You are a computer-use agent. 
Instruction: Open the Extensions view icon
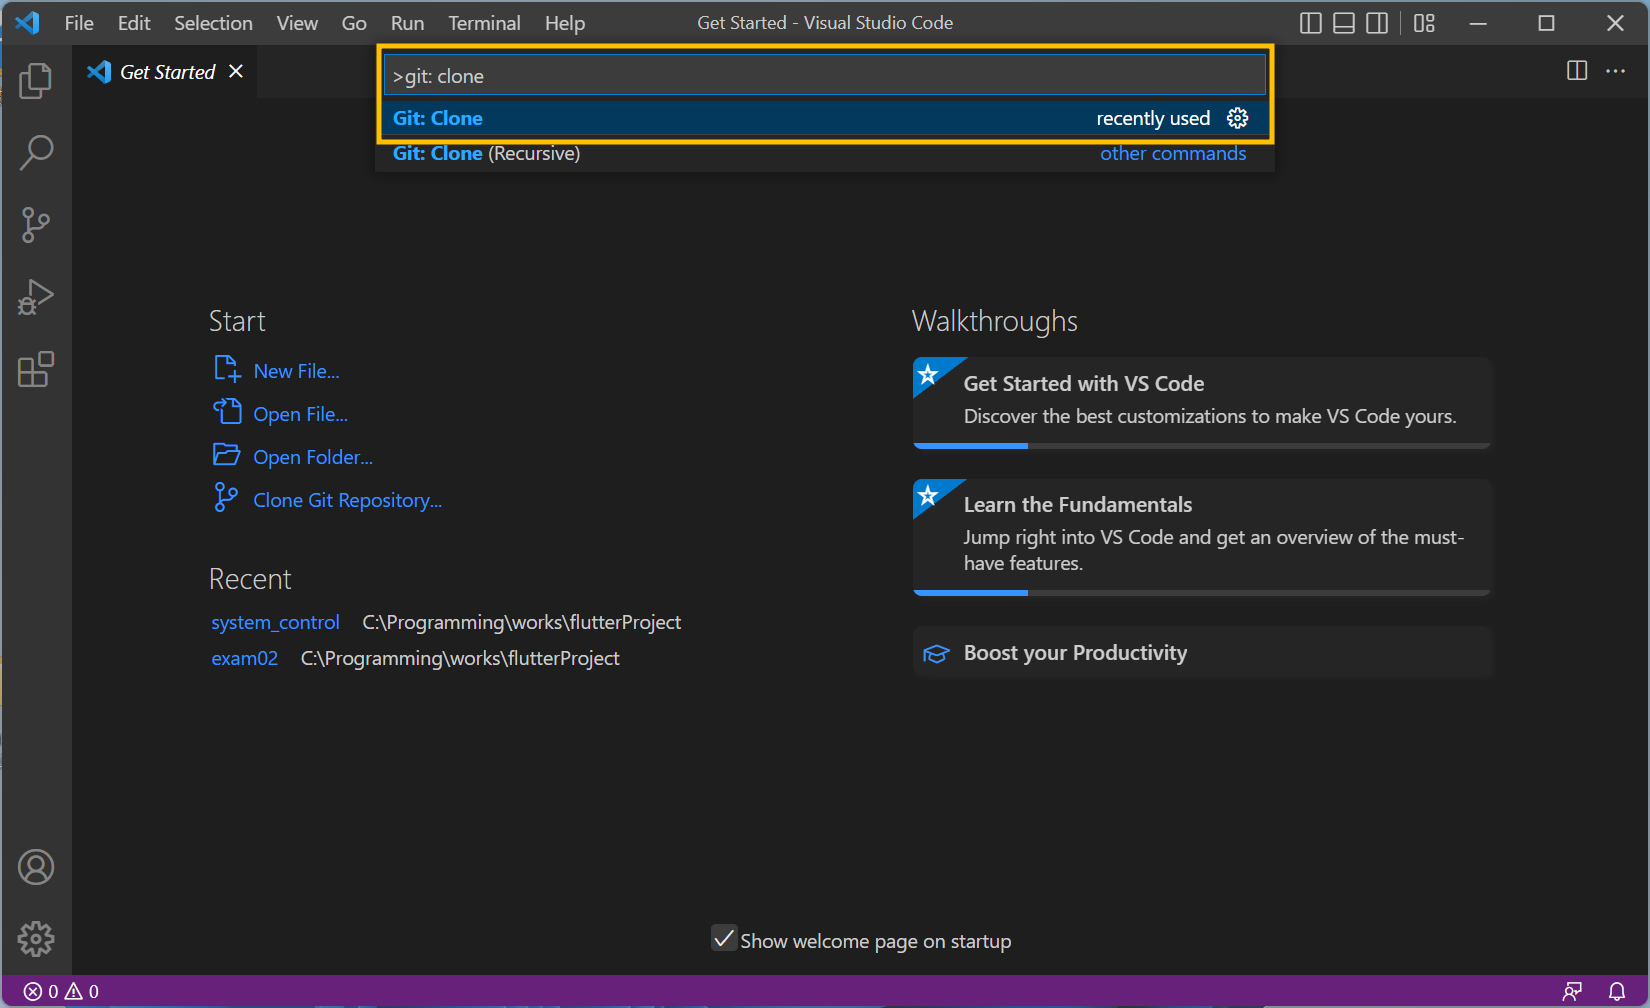pos(36,369)
